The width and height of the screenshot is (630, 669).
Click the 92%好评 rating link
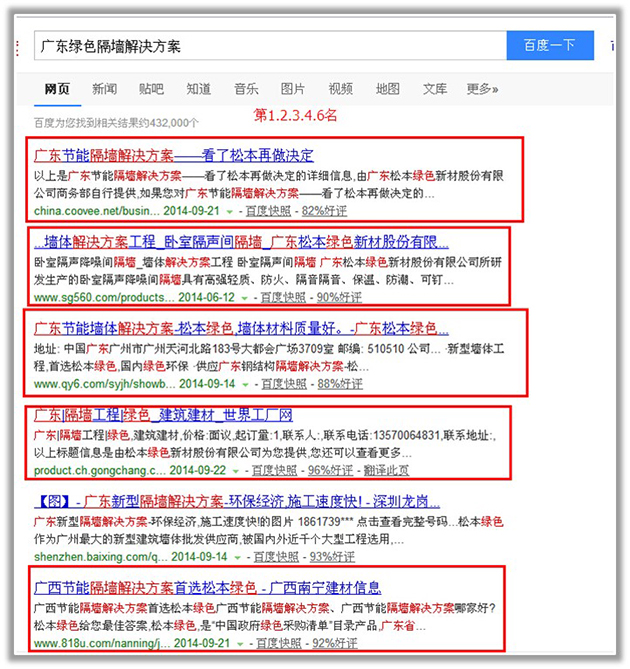click(335, 643)
